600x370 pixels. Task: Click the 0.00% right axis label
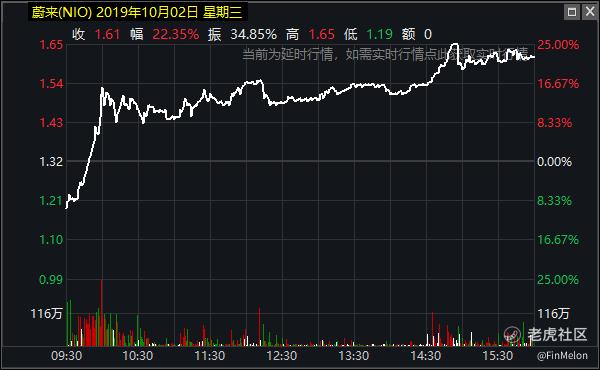554,161
